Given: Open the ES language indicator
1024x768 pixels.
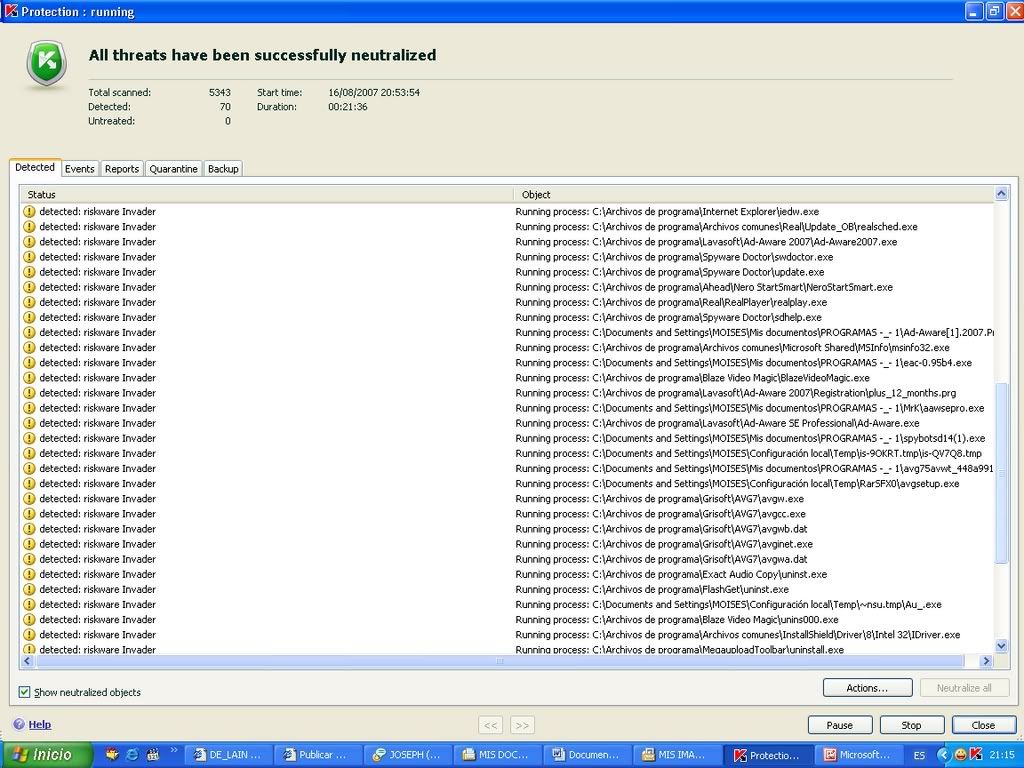Looking at the screenshot, I should [919, 755].
